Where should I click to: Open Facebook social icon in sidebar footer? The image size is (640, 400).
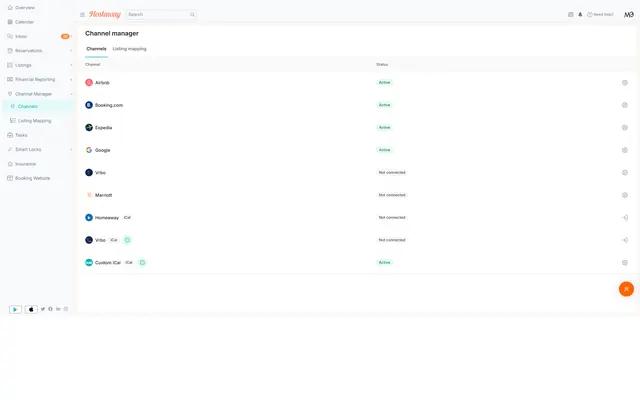click(50, 309)
